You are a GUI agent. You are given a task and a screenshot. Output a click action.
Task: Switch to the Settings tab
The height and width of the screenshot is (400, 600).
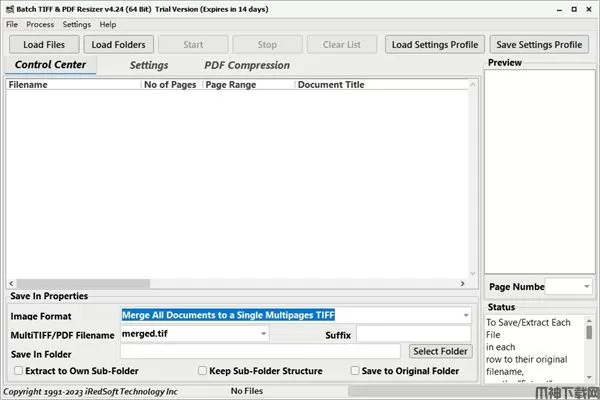point(149,65)
